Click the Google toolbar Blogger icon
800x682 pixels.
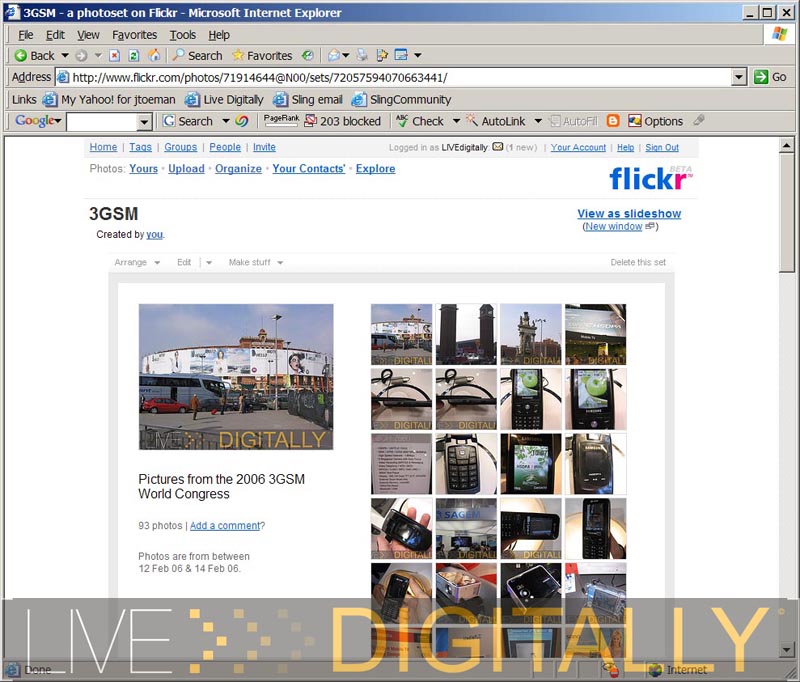click(x=613, y=121)
